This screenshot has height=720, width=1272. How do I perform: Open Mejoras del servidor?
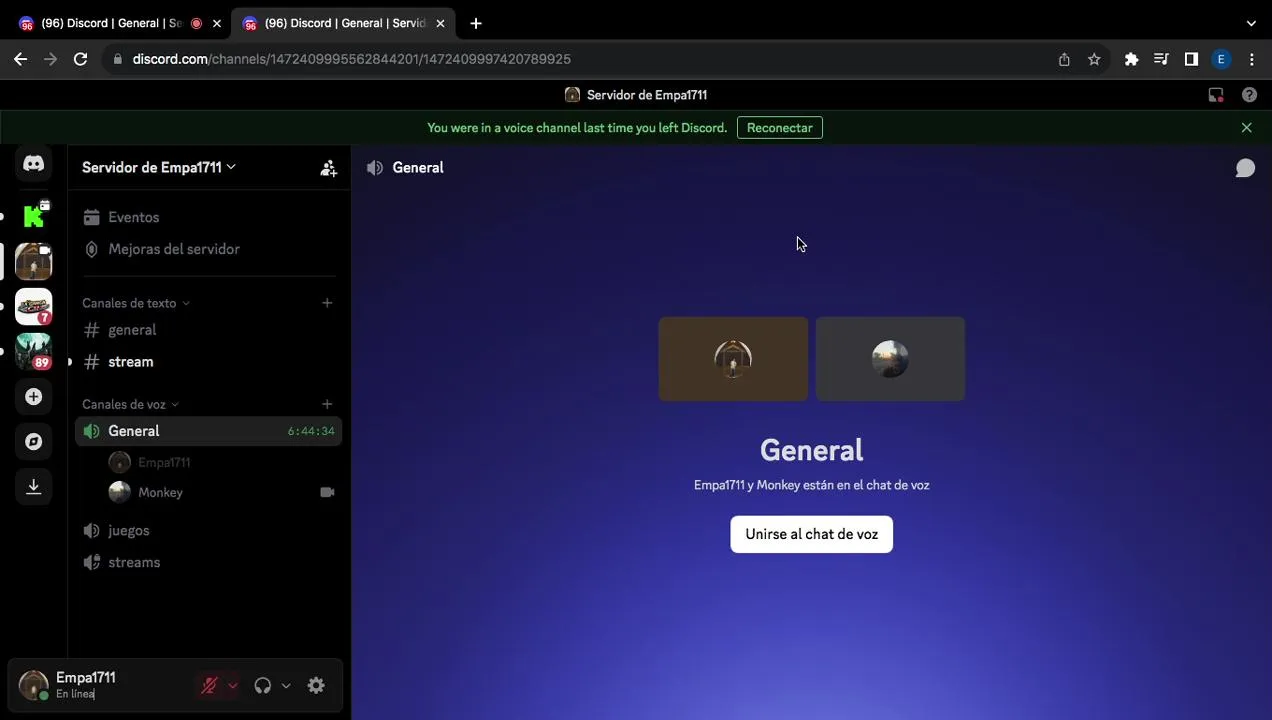[208, 249]
